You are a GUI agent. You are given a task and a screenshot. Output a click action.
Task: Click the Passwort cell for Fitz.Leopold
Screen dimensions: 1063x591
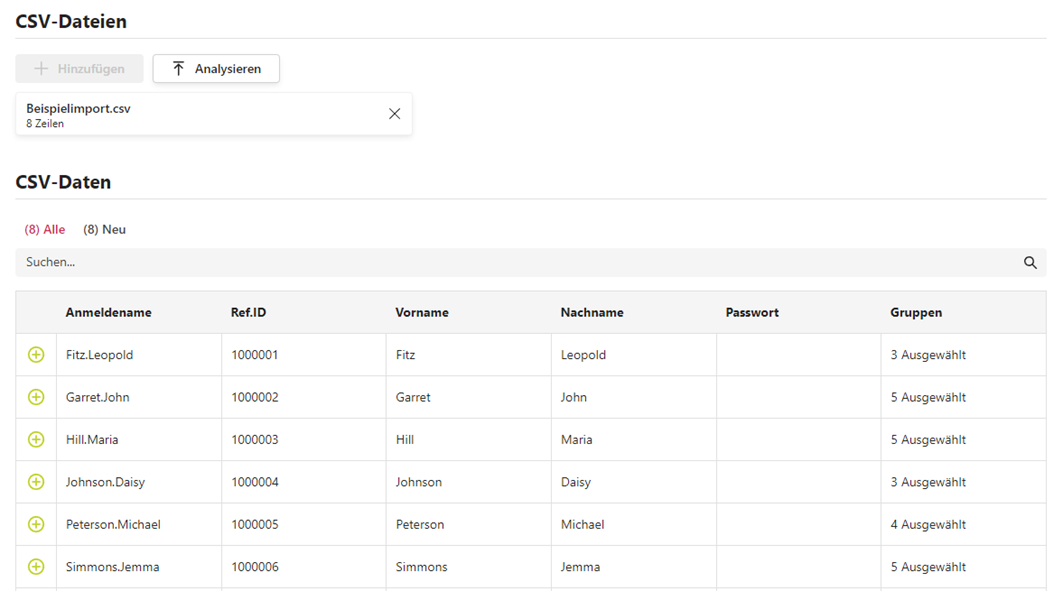pos(797,355)
